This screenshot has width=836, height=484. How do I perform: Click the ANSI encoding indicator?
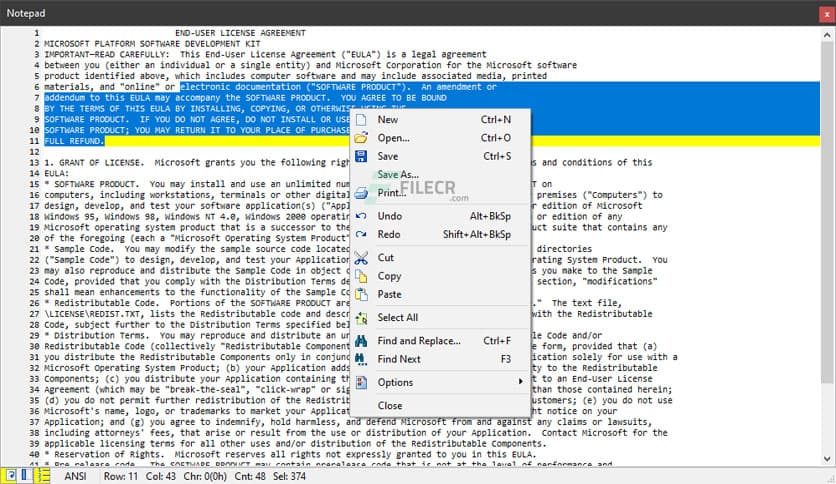point(75,476)
